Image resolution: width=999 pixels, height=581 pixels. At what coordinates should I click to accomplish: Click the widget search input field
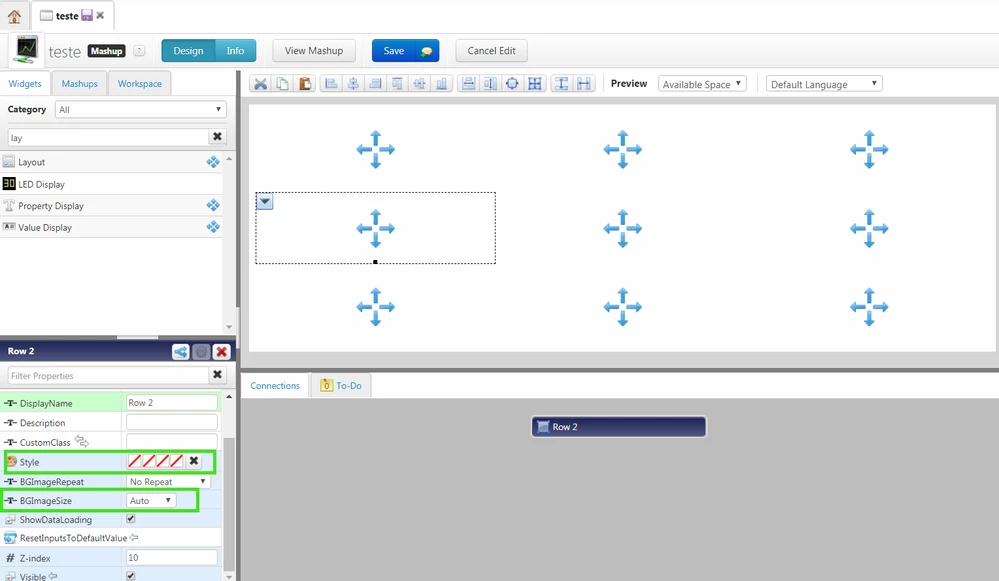tap(108, 138)
